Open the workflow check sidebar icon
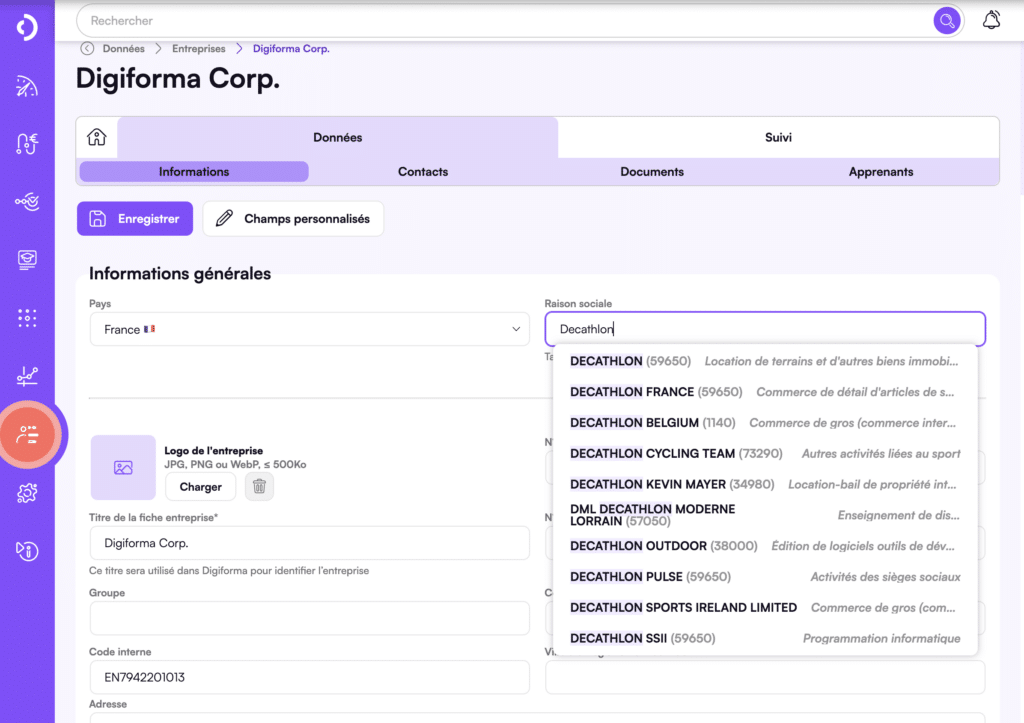The height and width of the screenshot is (723, 1024). coord(27,201)
